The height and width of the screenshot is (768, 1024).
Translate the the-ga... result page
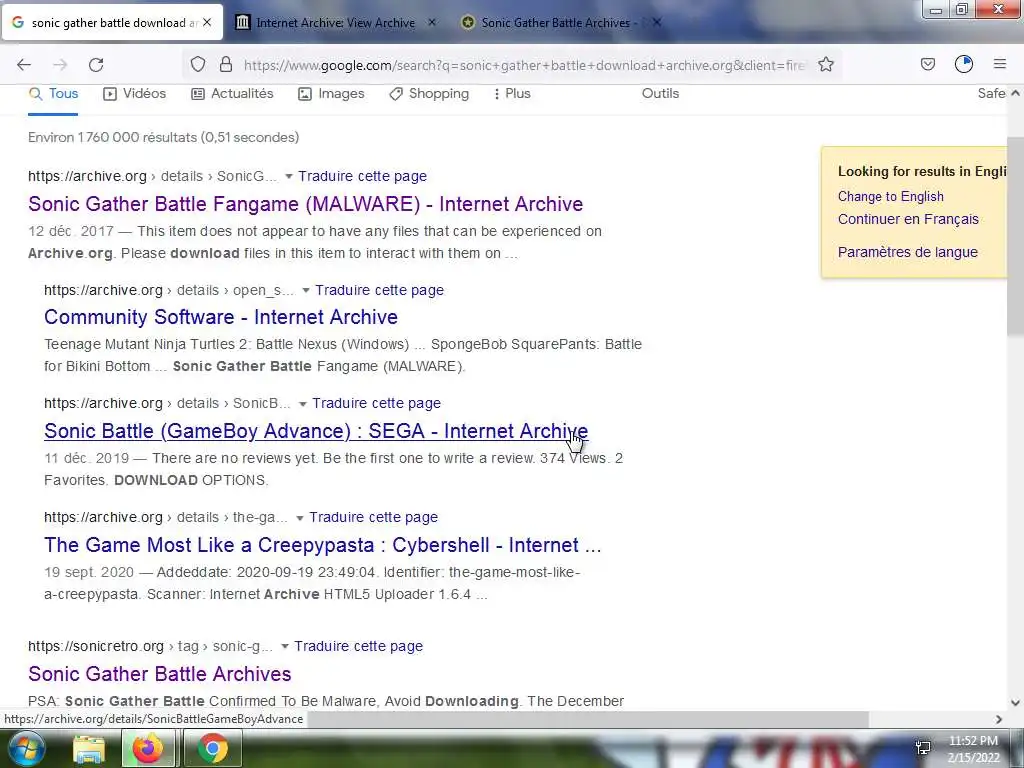[374, 517]
